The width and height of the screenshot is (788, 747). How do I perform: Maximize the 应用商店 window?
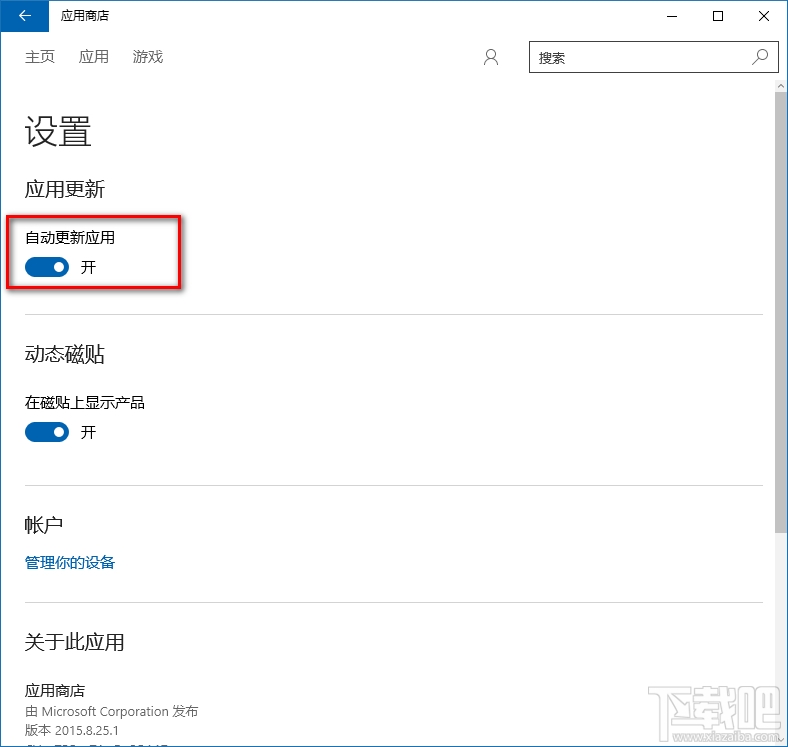pos(717,16)
